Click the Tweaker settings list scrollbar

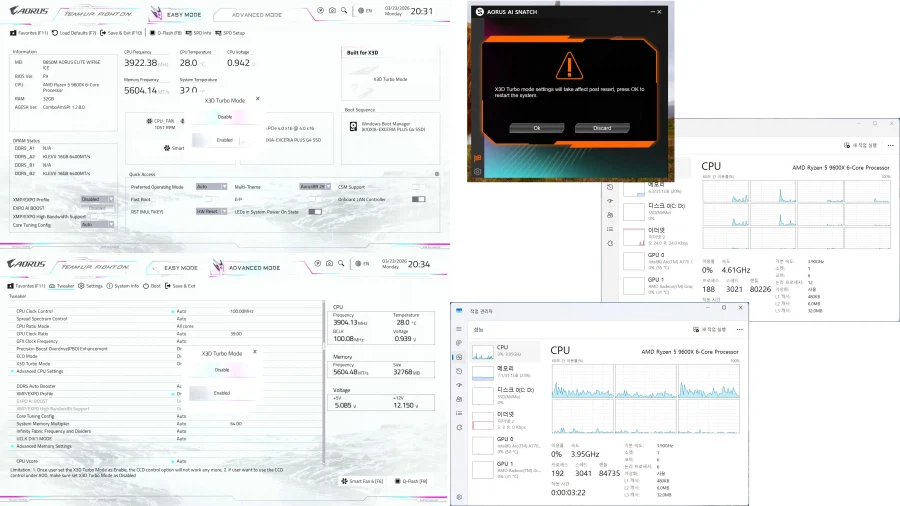324,382
